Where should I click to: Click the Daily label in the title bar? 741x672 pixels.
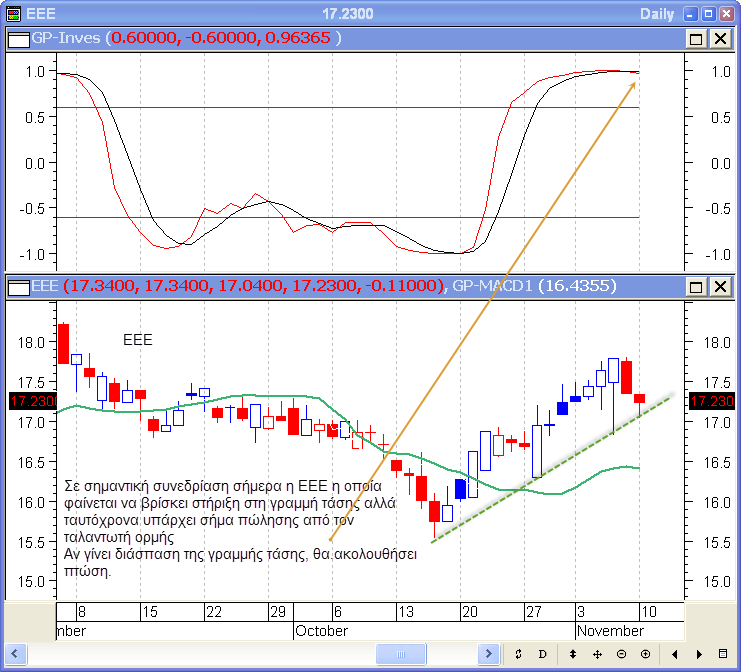coord(657,14)
